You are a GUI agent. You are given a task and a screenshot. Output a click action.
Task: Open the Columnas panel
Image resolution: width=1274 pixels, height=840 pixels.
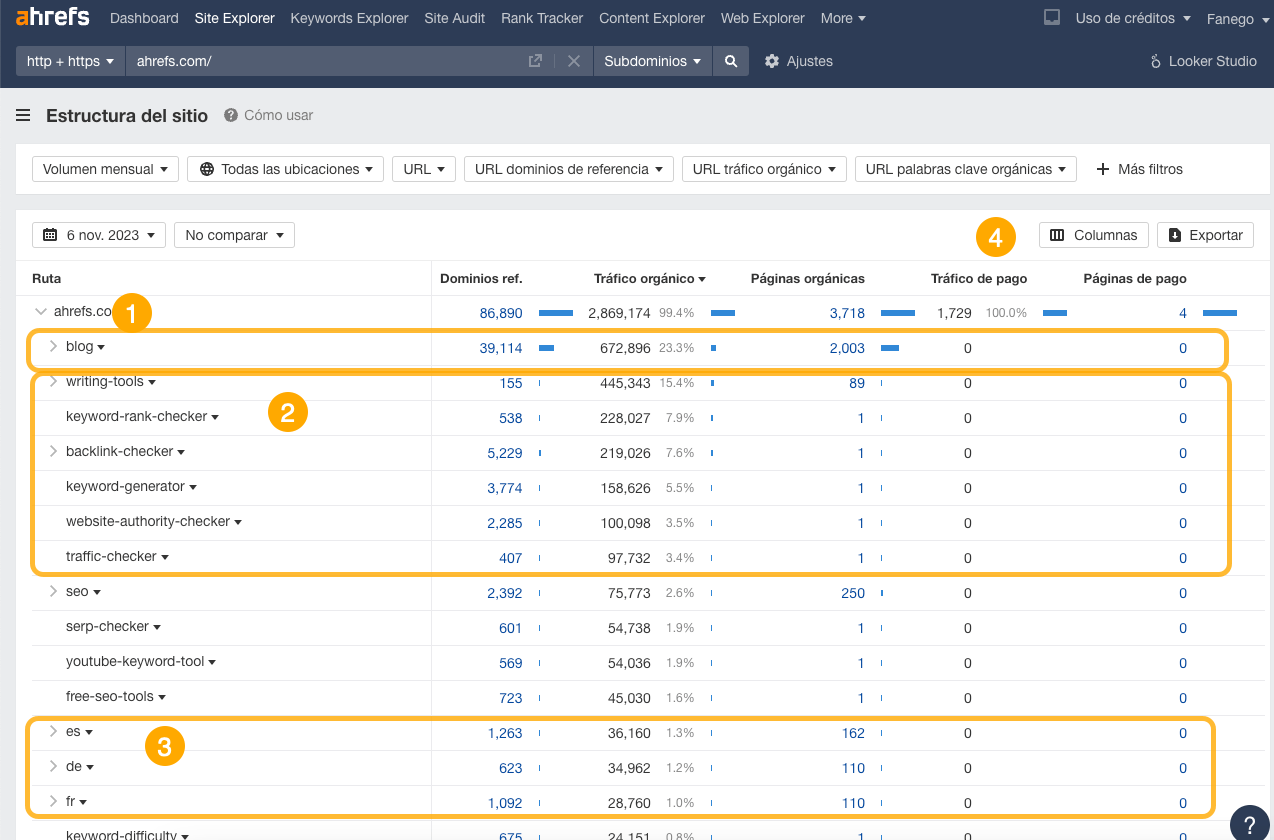1093,234
